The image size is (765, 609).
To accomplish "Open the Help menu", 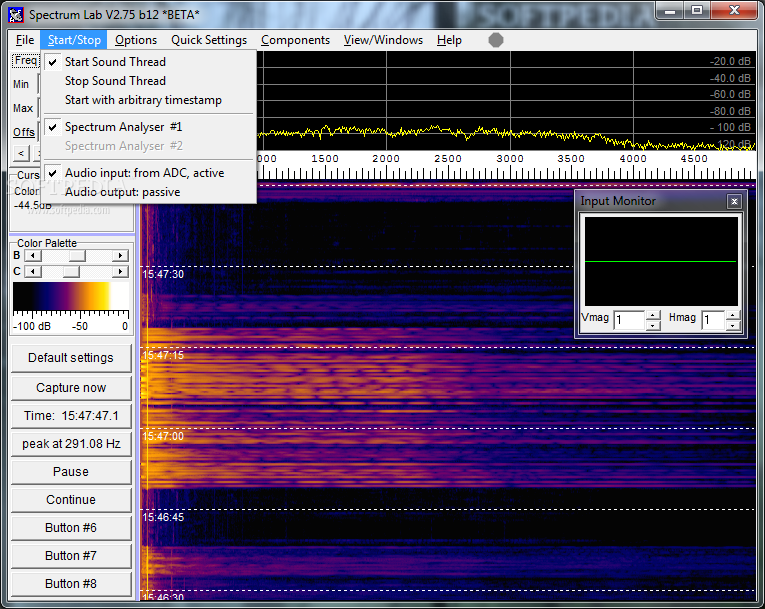I will point(449,40).
